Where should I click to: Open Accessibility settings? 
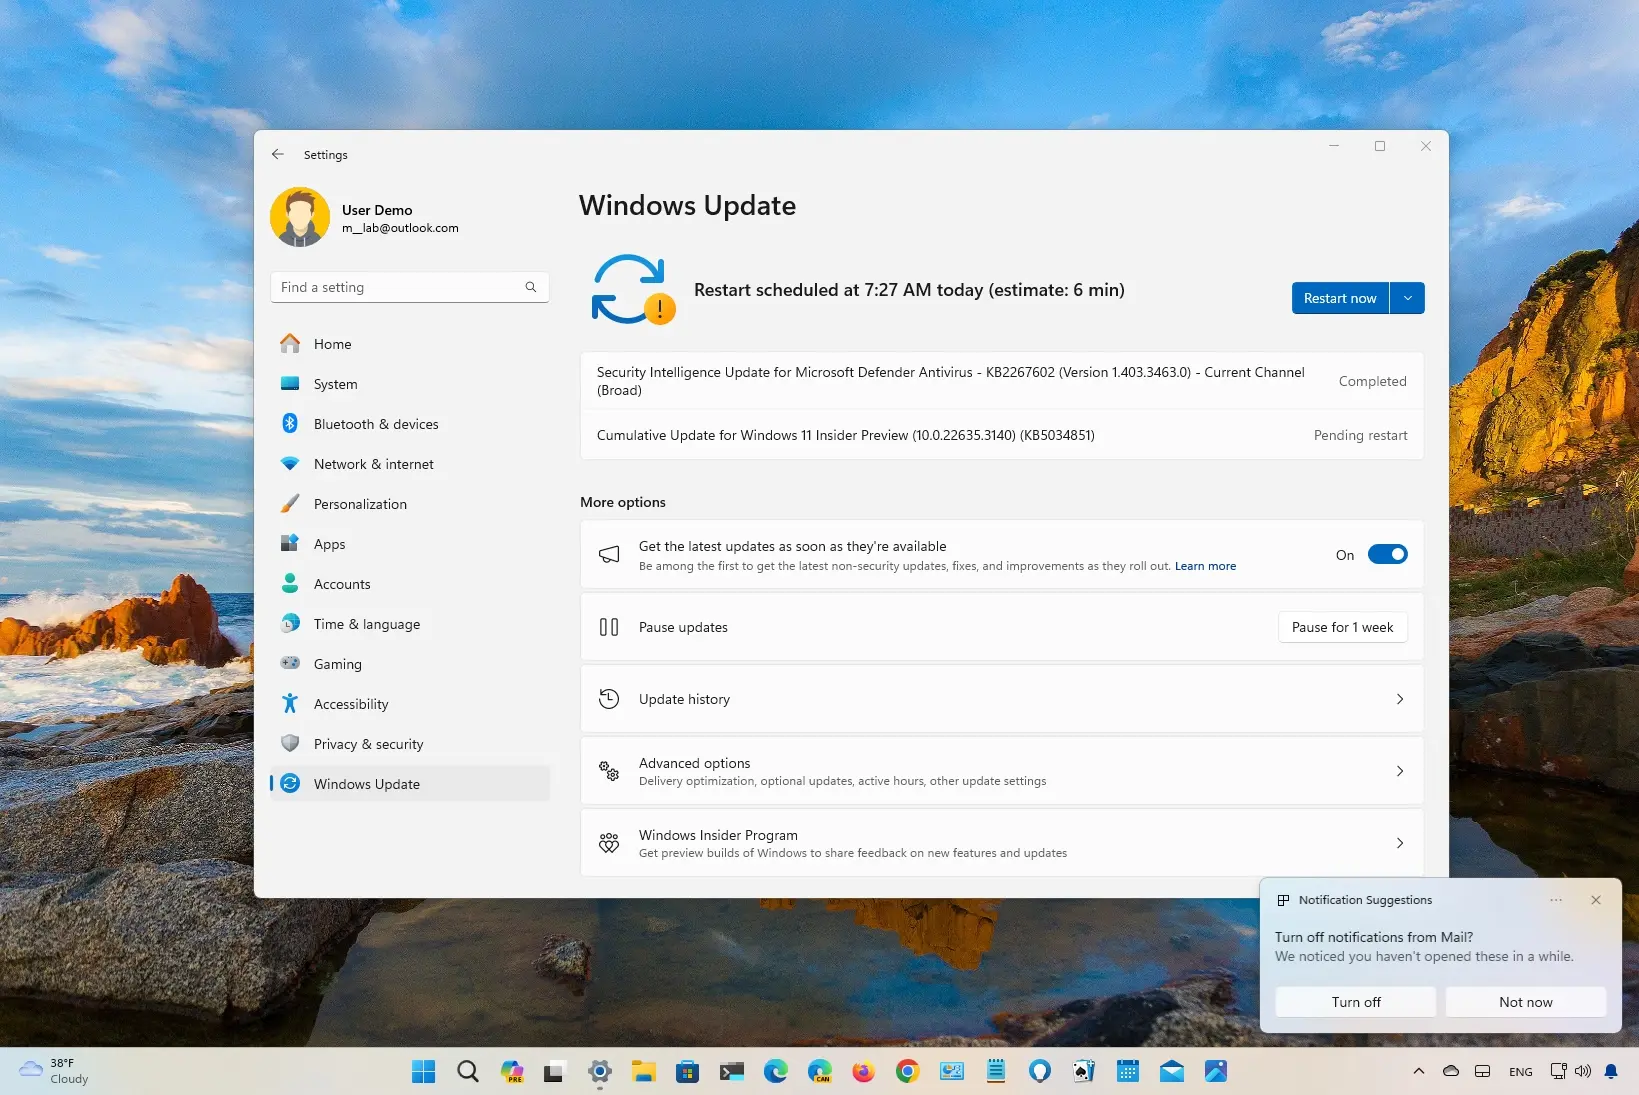click(410, 704)
